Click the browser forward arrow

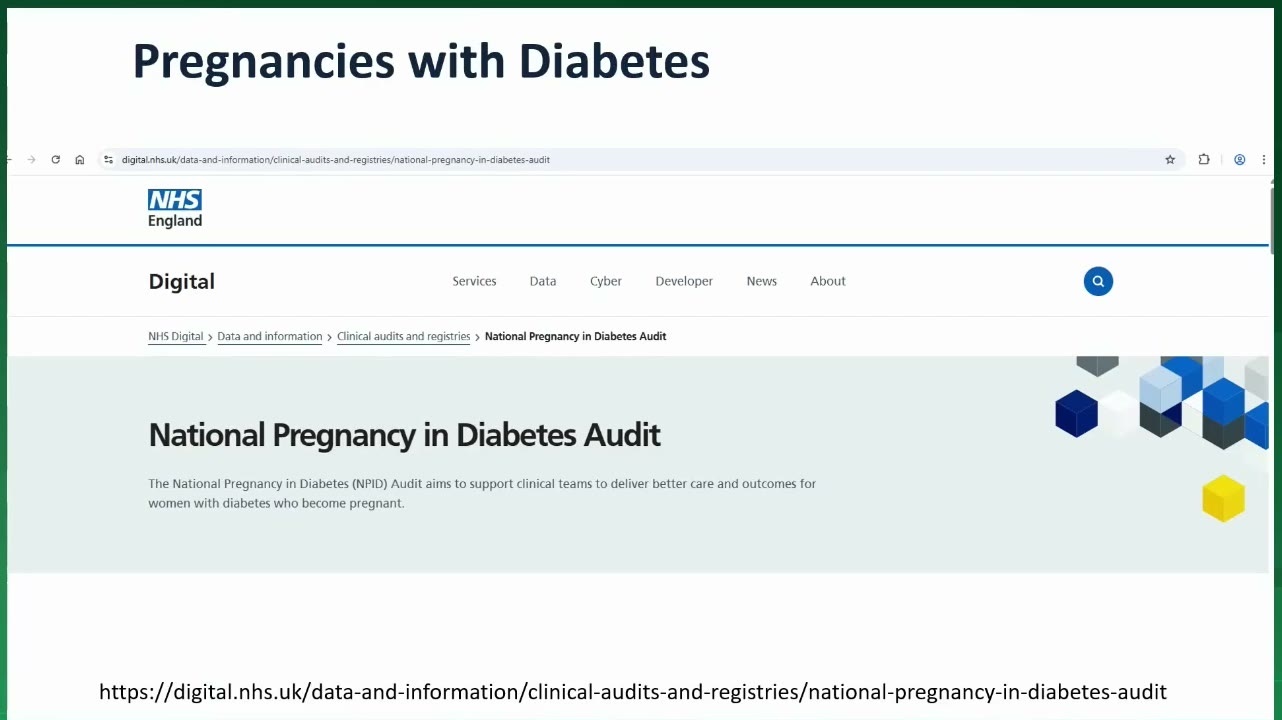[32, 160]
